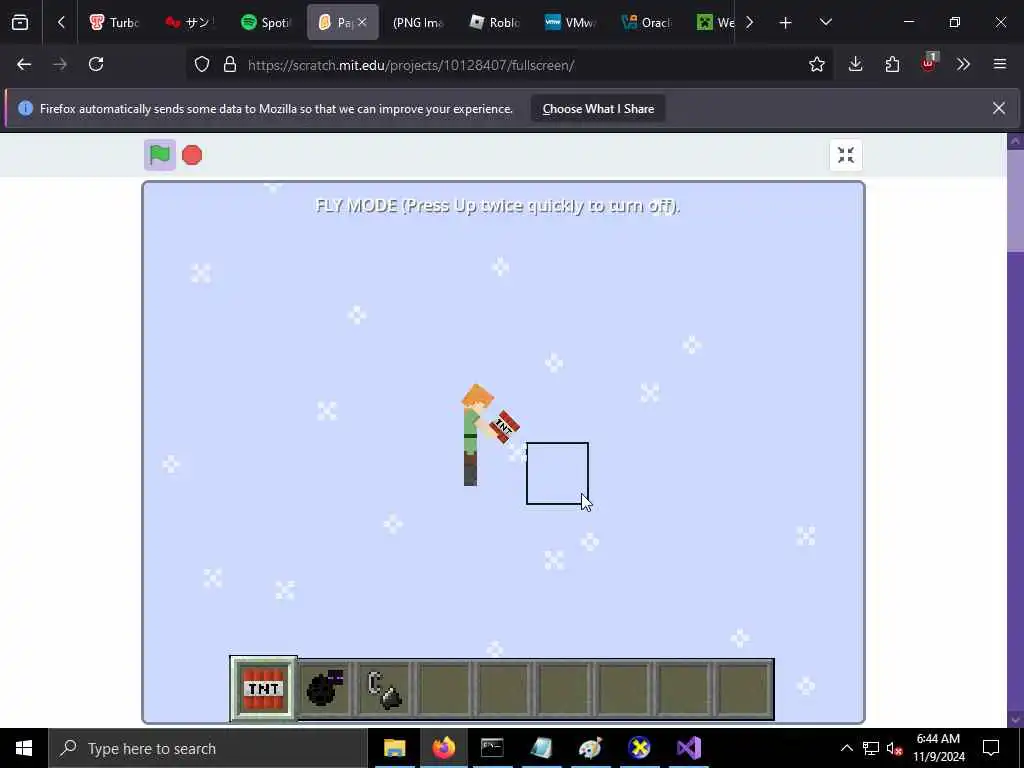Open the clock showing 6:44 AM

938,748
